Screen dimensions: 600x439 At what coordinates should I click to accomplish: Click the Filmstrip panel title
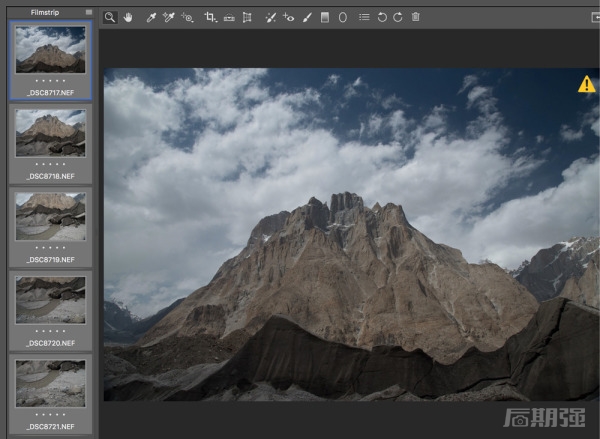[x=45, y=12]
